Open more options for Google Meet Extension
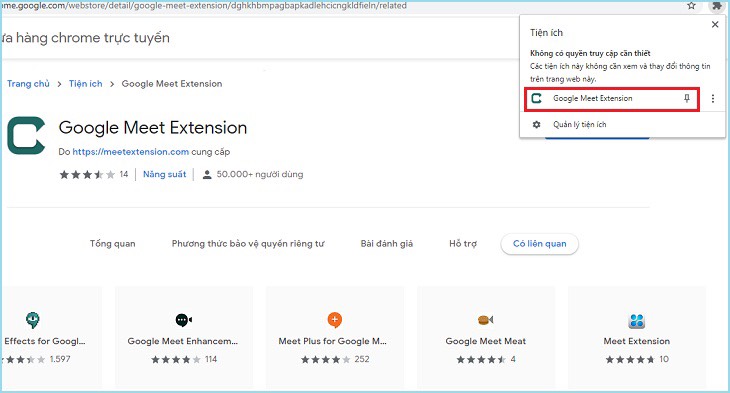The width and height of the screenshot is (730, 393). [x=713, y=99]
